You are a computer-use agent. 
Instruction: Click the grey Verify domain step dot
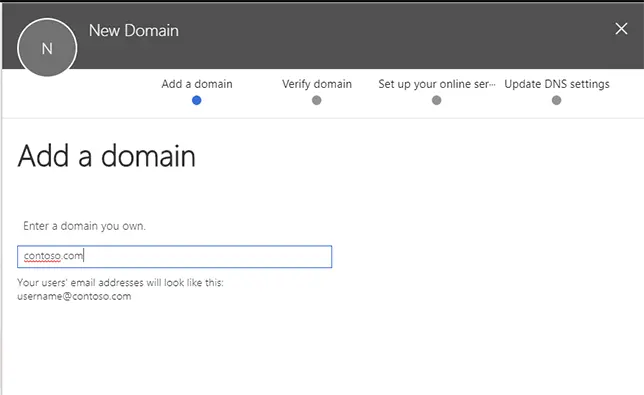317,100
